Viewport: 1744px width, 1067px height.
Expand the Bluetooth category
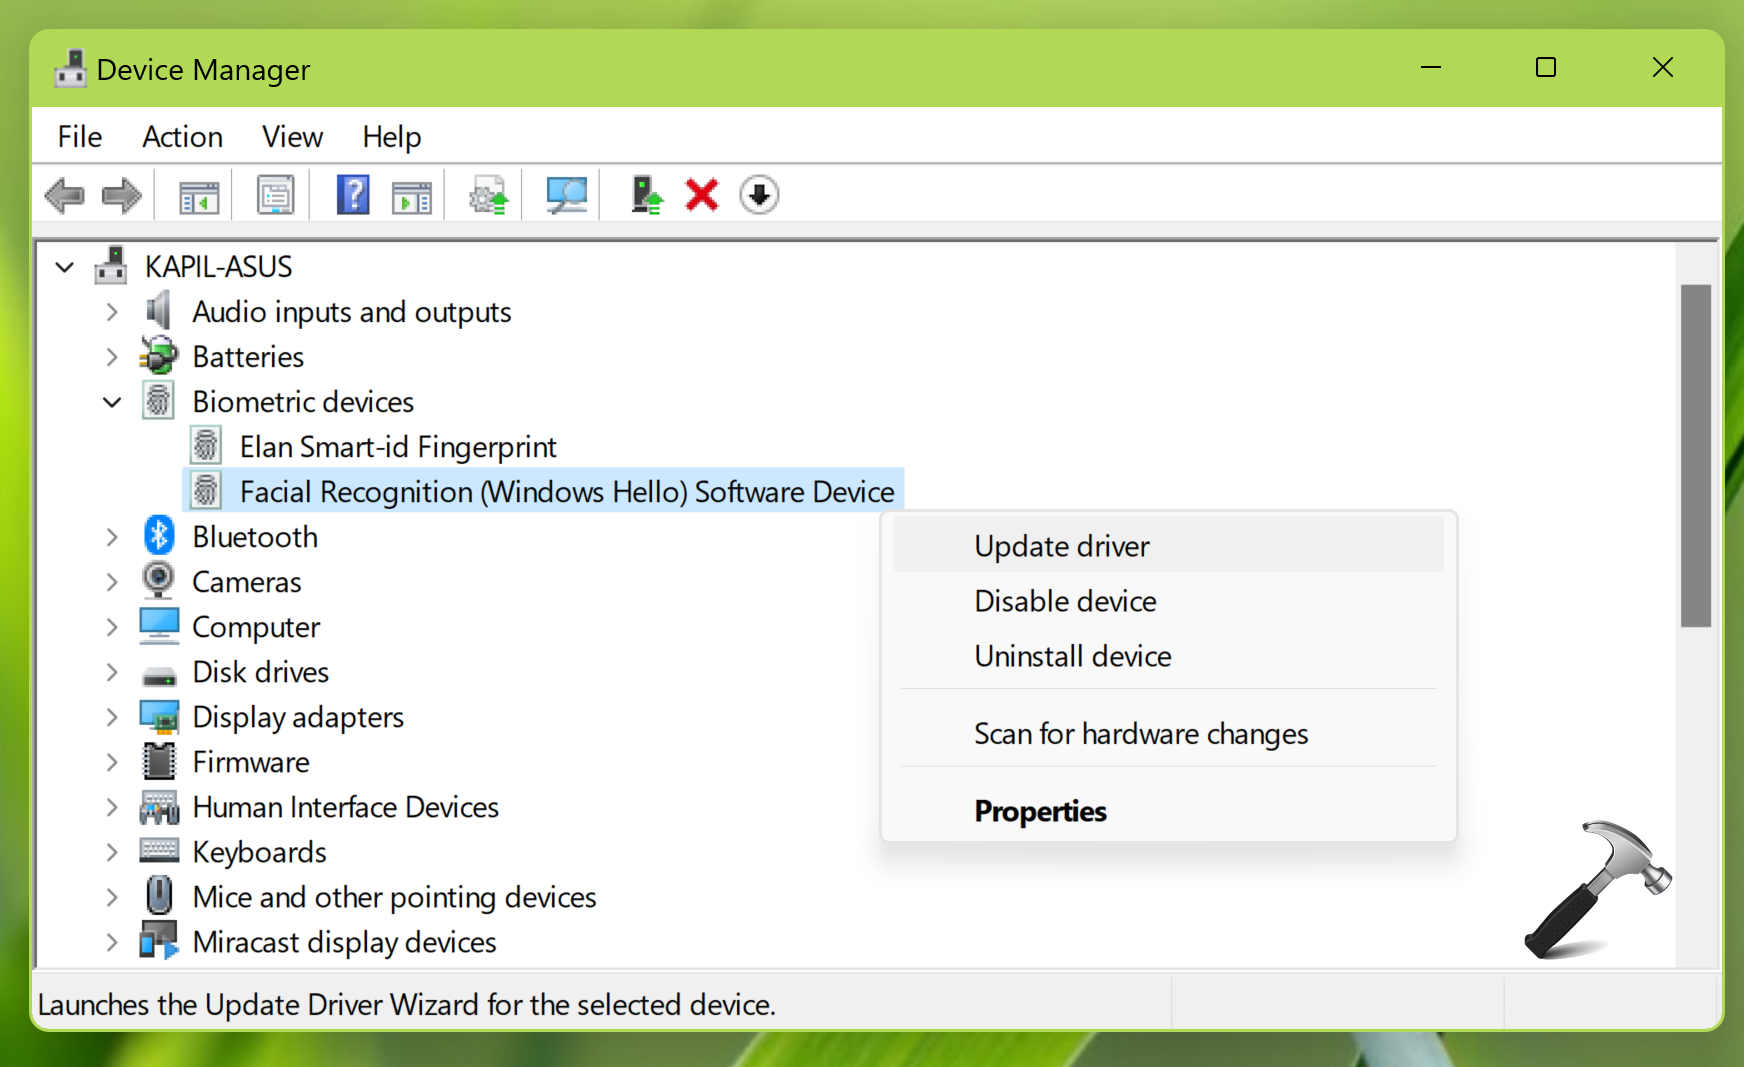click(112, 537)
